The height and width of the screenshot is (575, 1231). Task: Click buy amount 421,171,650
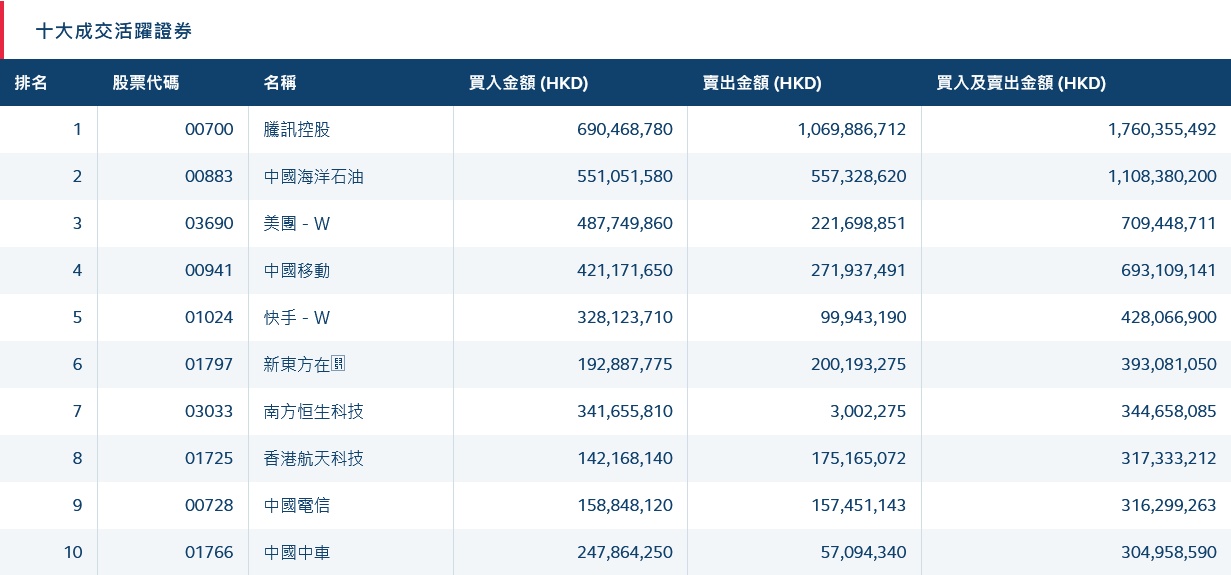point(625,270)
